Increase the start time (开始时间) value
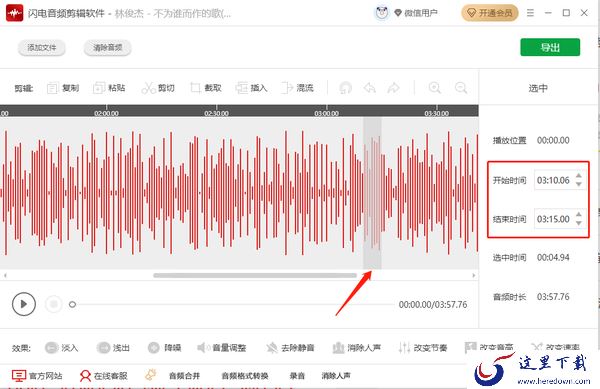 point(579,176)
